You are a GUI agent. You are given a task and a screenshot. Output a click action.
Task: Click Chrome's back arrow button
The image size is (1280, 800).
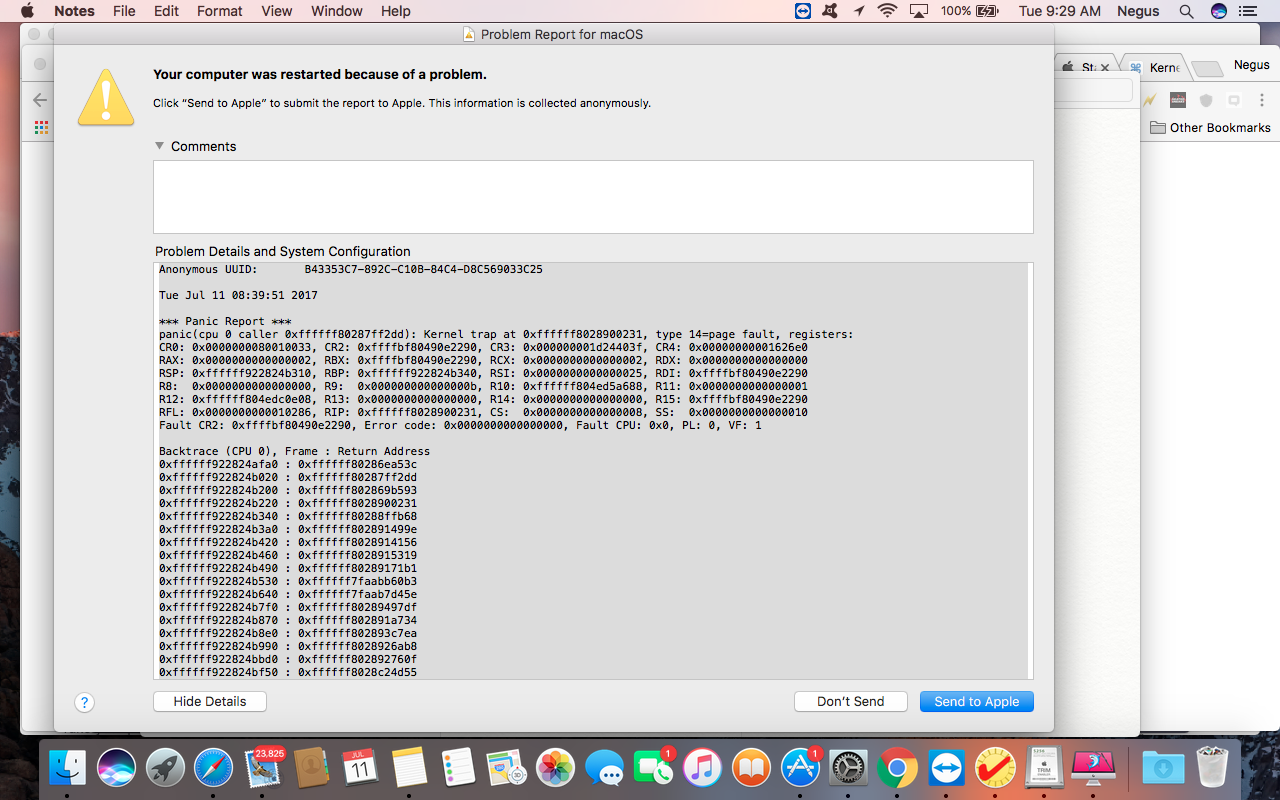coord(40,100)
